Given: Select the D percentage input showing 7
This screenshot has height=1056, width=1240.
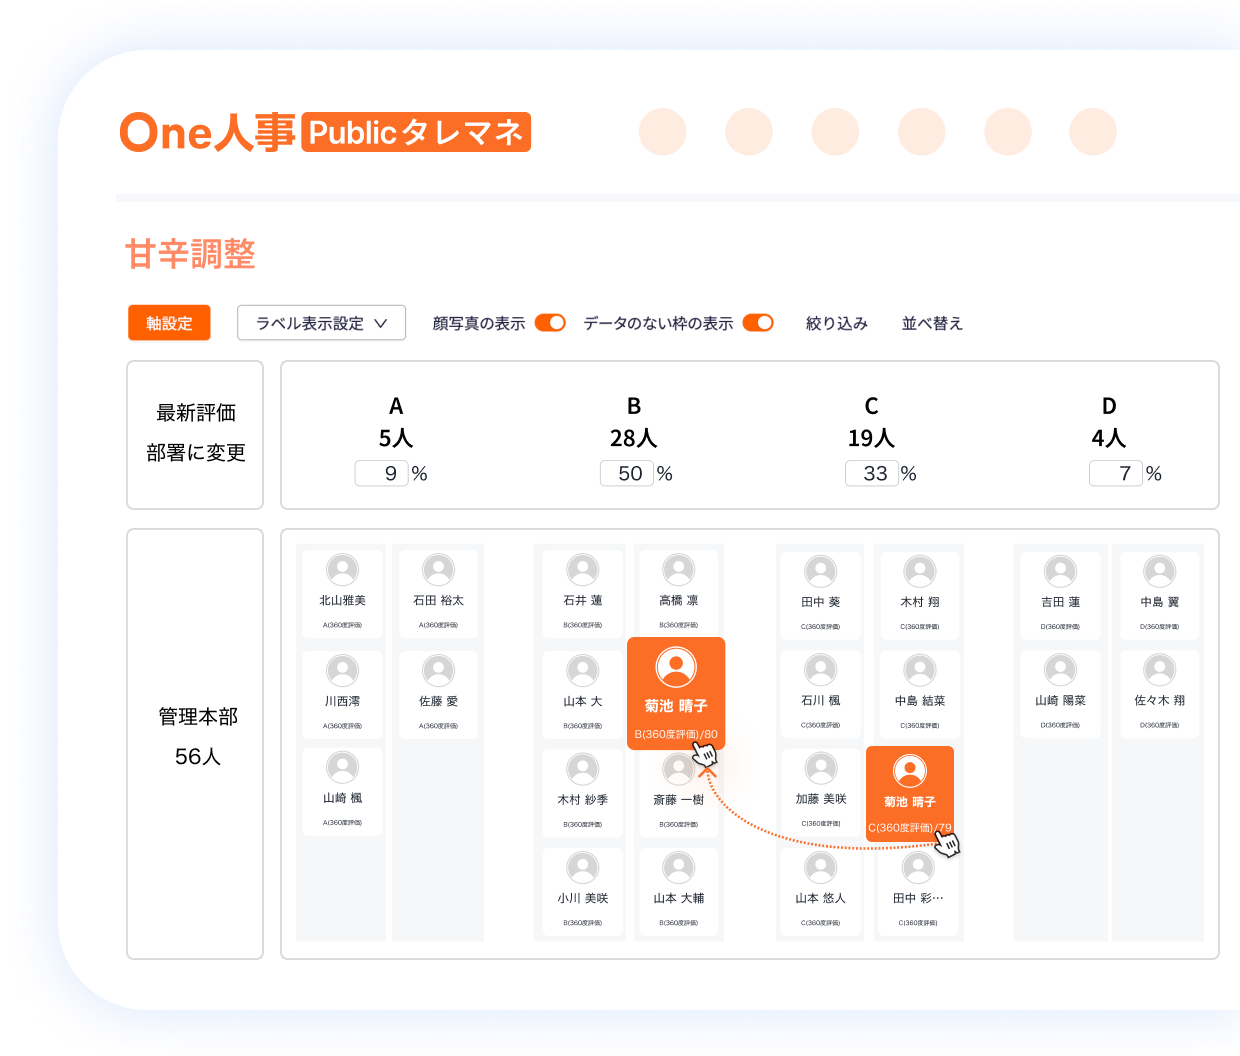Looking at the screenshot, I should 1116,473.
